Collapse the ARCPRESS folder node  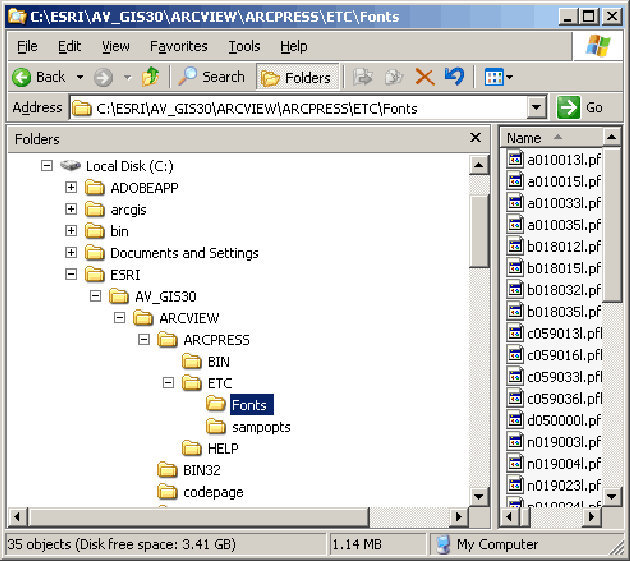point(144,340)
